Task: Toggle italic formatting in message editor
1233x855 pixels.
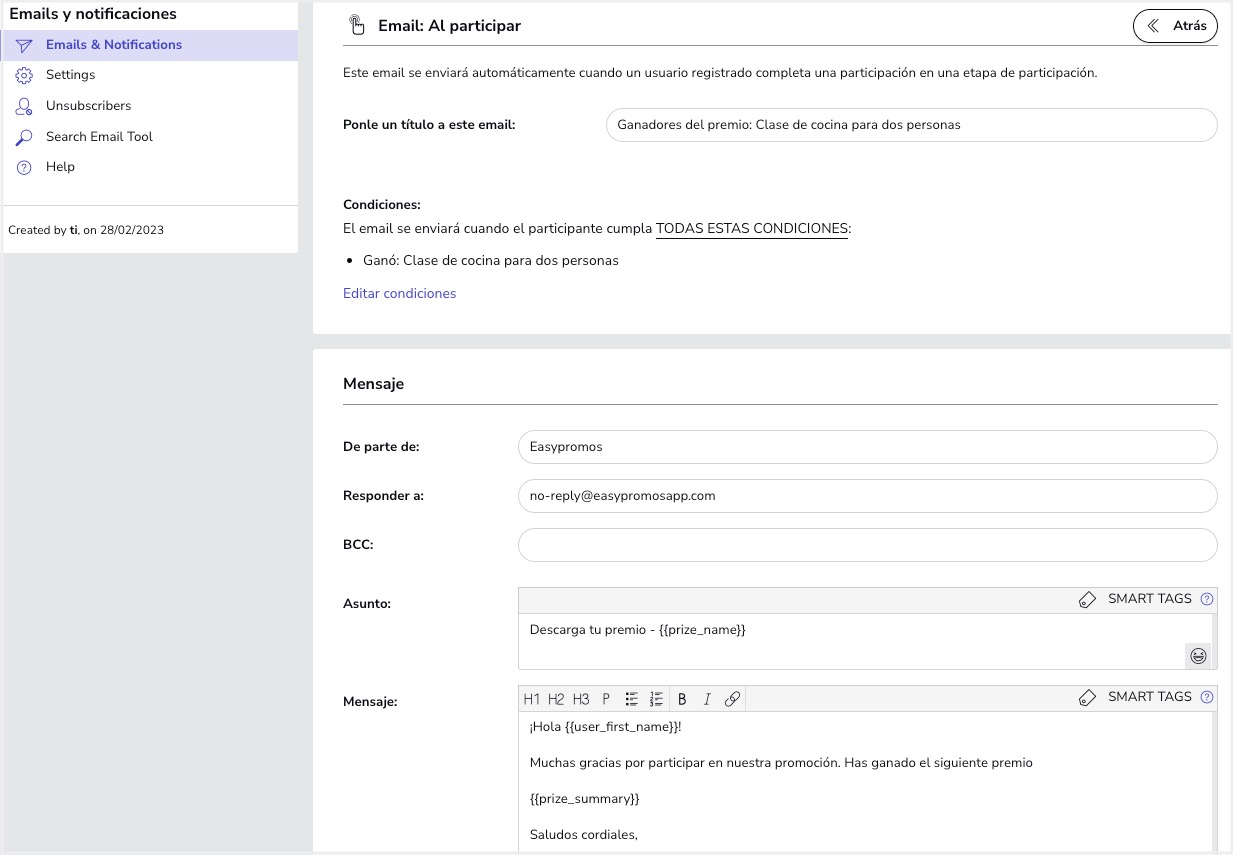Action: coord(707,699)
